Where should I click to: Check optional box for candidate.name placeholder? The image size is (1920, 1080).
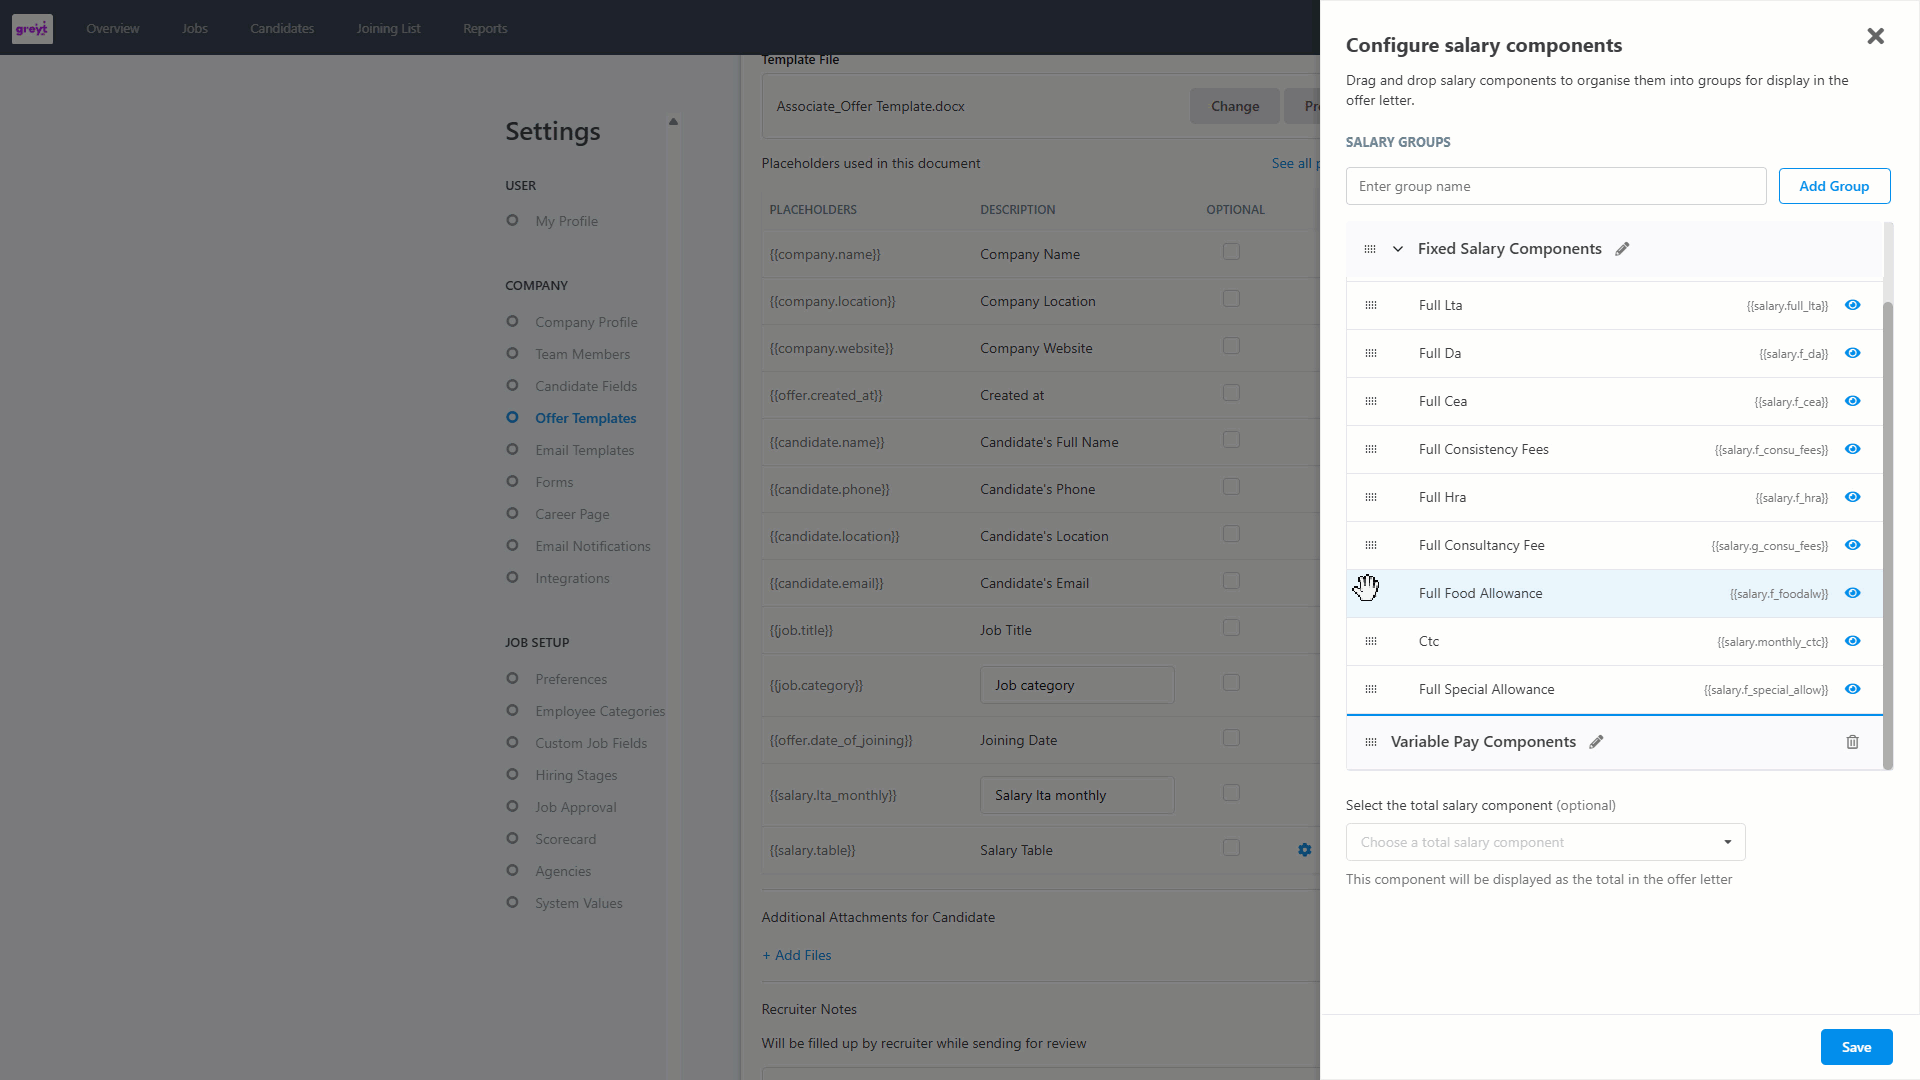(x=1231, y=440)
